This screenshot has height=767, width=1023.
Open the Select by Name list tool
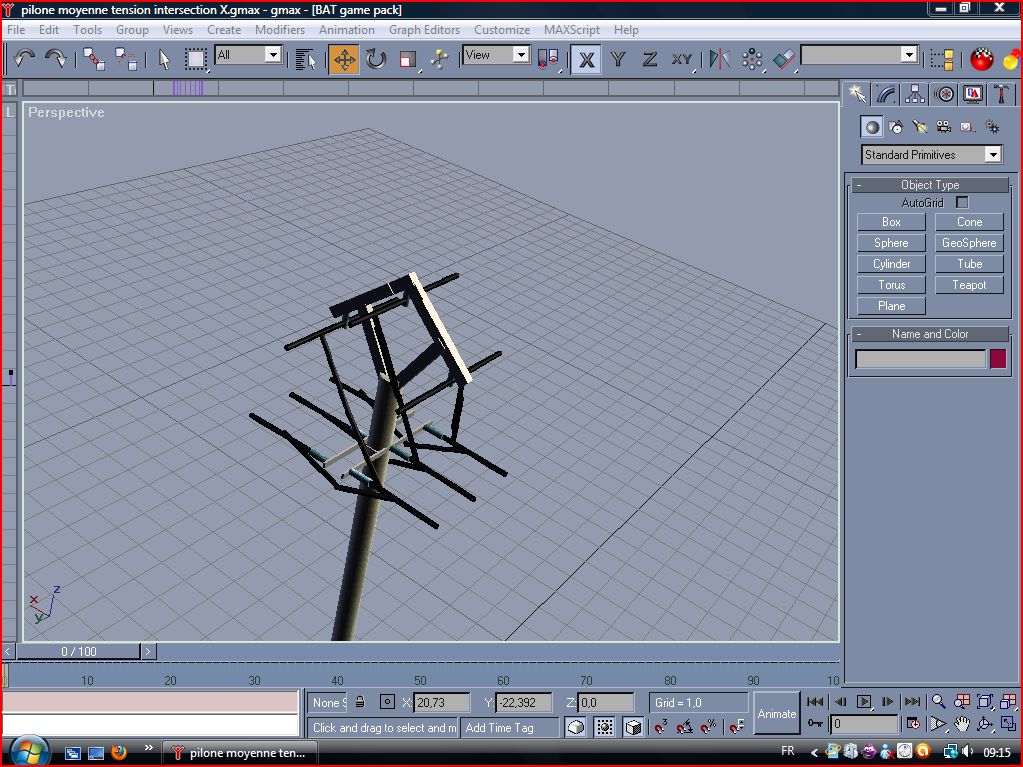pyautogui.click(x=305, y=59)
